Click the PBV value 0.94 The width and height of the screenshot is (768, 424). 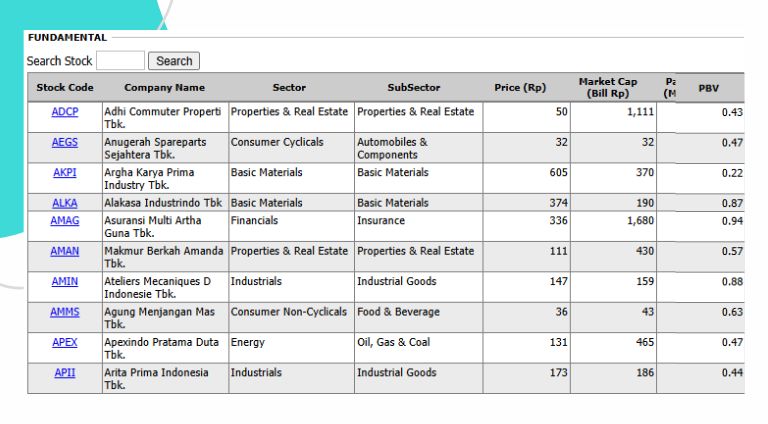click(732, 221)
